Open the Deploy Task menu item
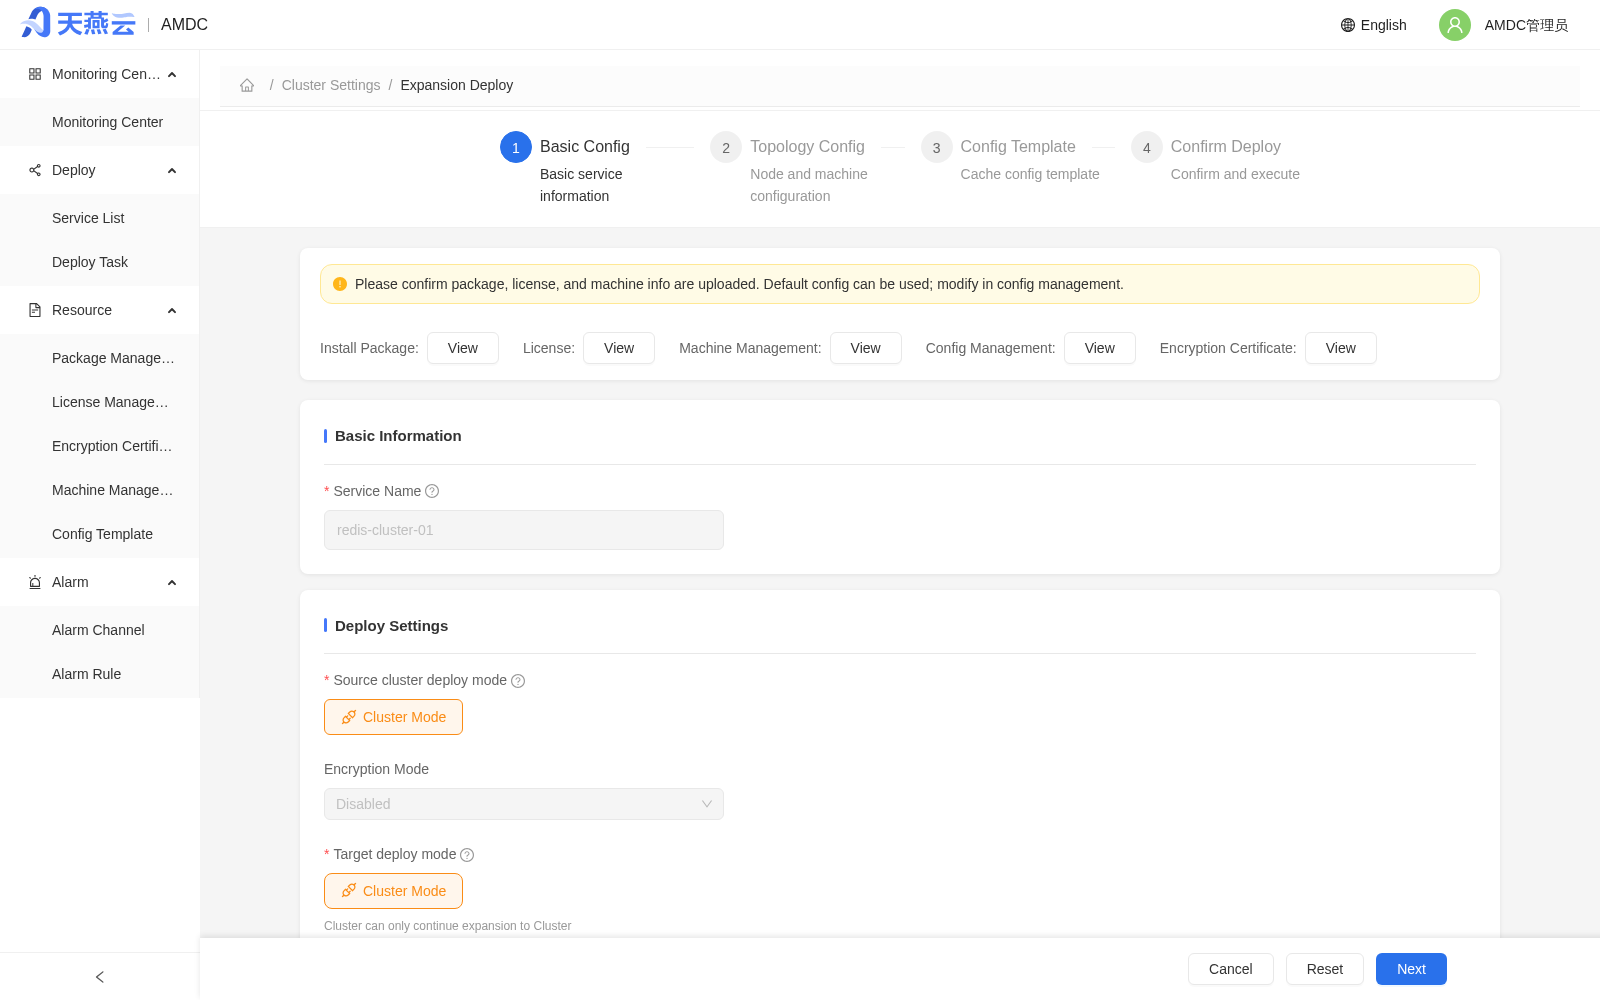The width and height of the screenshot is (1600, 1000). 100,262
